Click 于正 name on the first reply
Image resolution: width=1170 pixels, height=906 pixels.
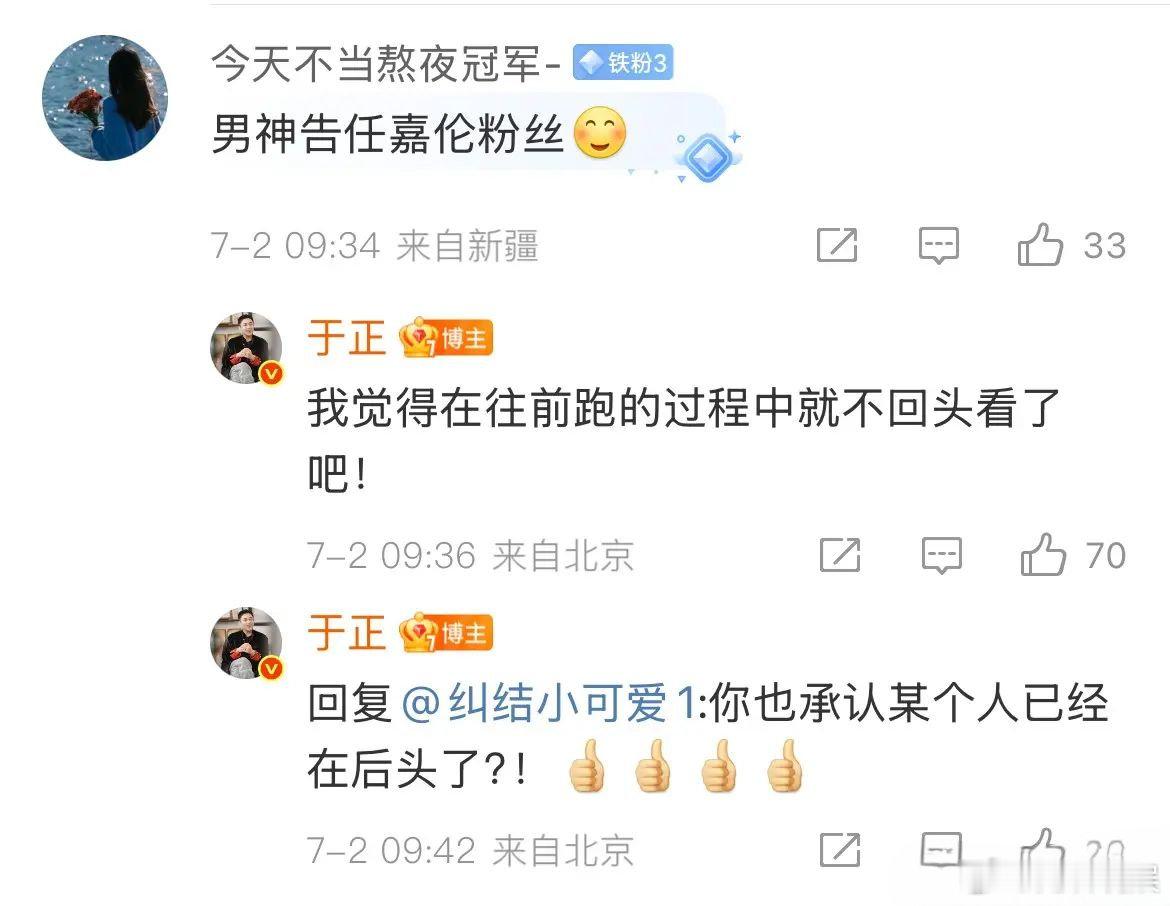coord(346,339)
